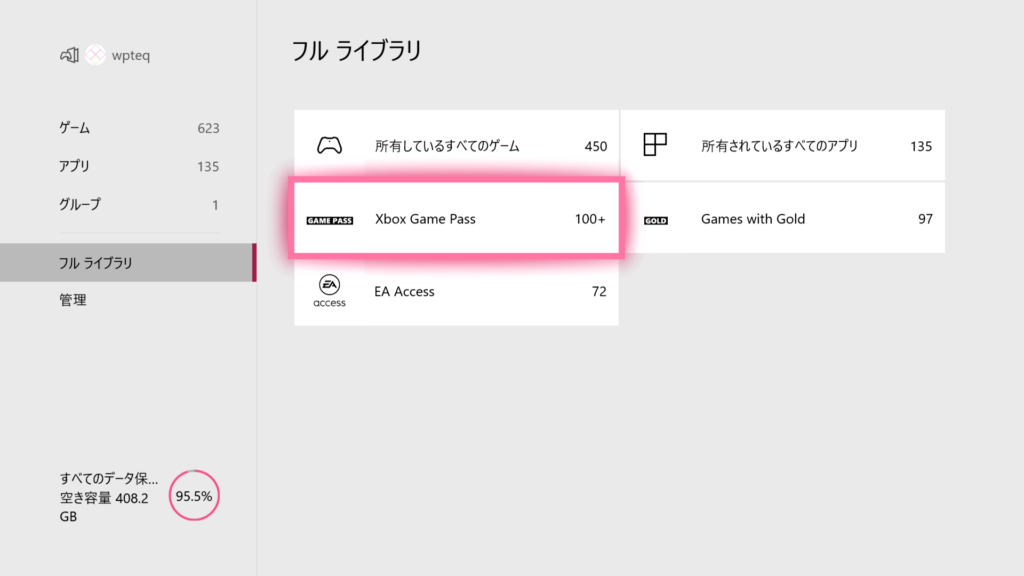Click the 95.5% storage usage ring
Viewport: 1024px width, 576px height.
[194, 496]
